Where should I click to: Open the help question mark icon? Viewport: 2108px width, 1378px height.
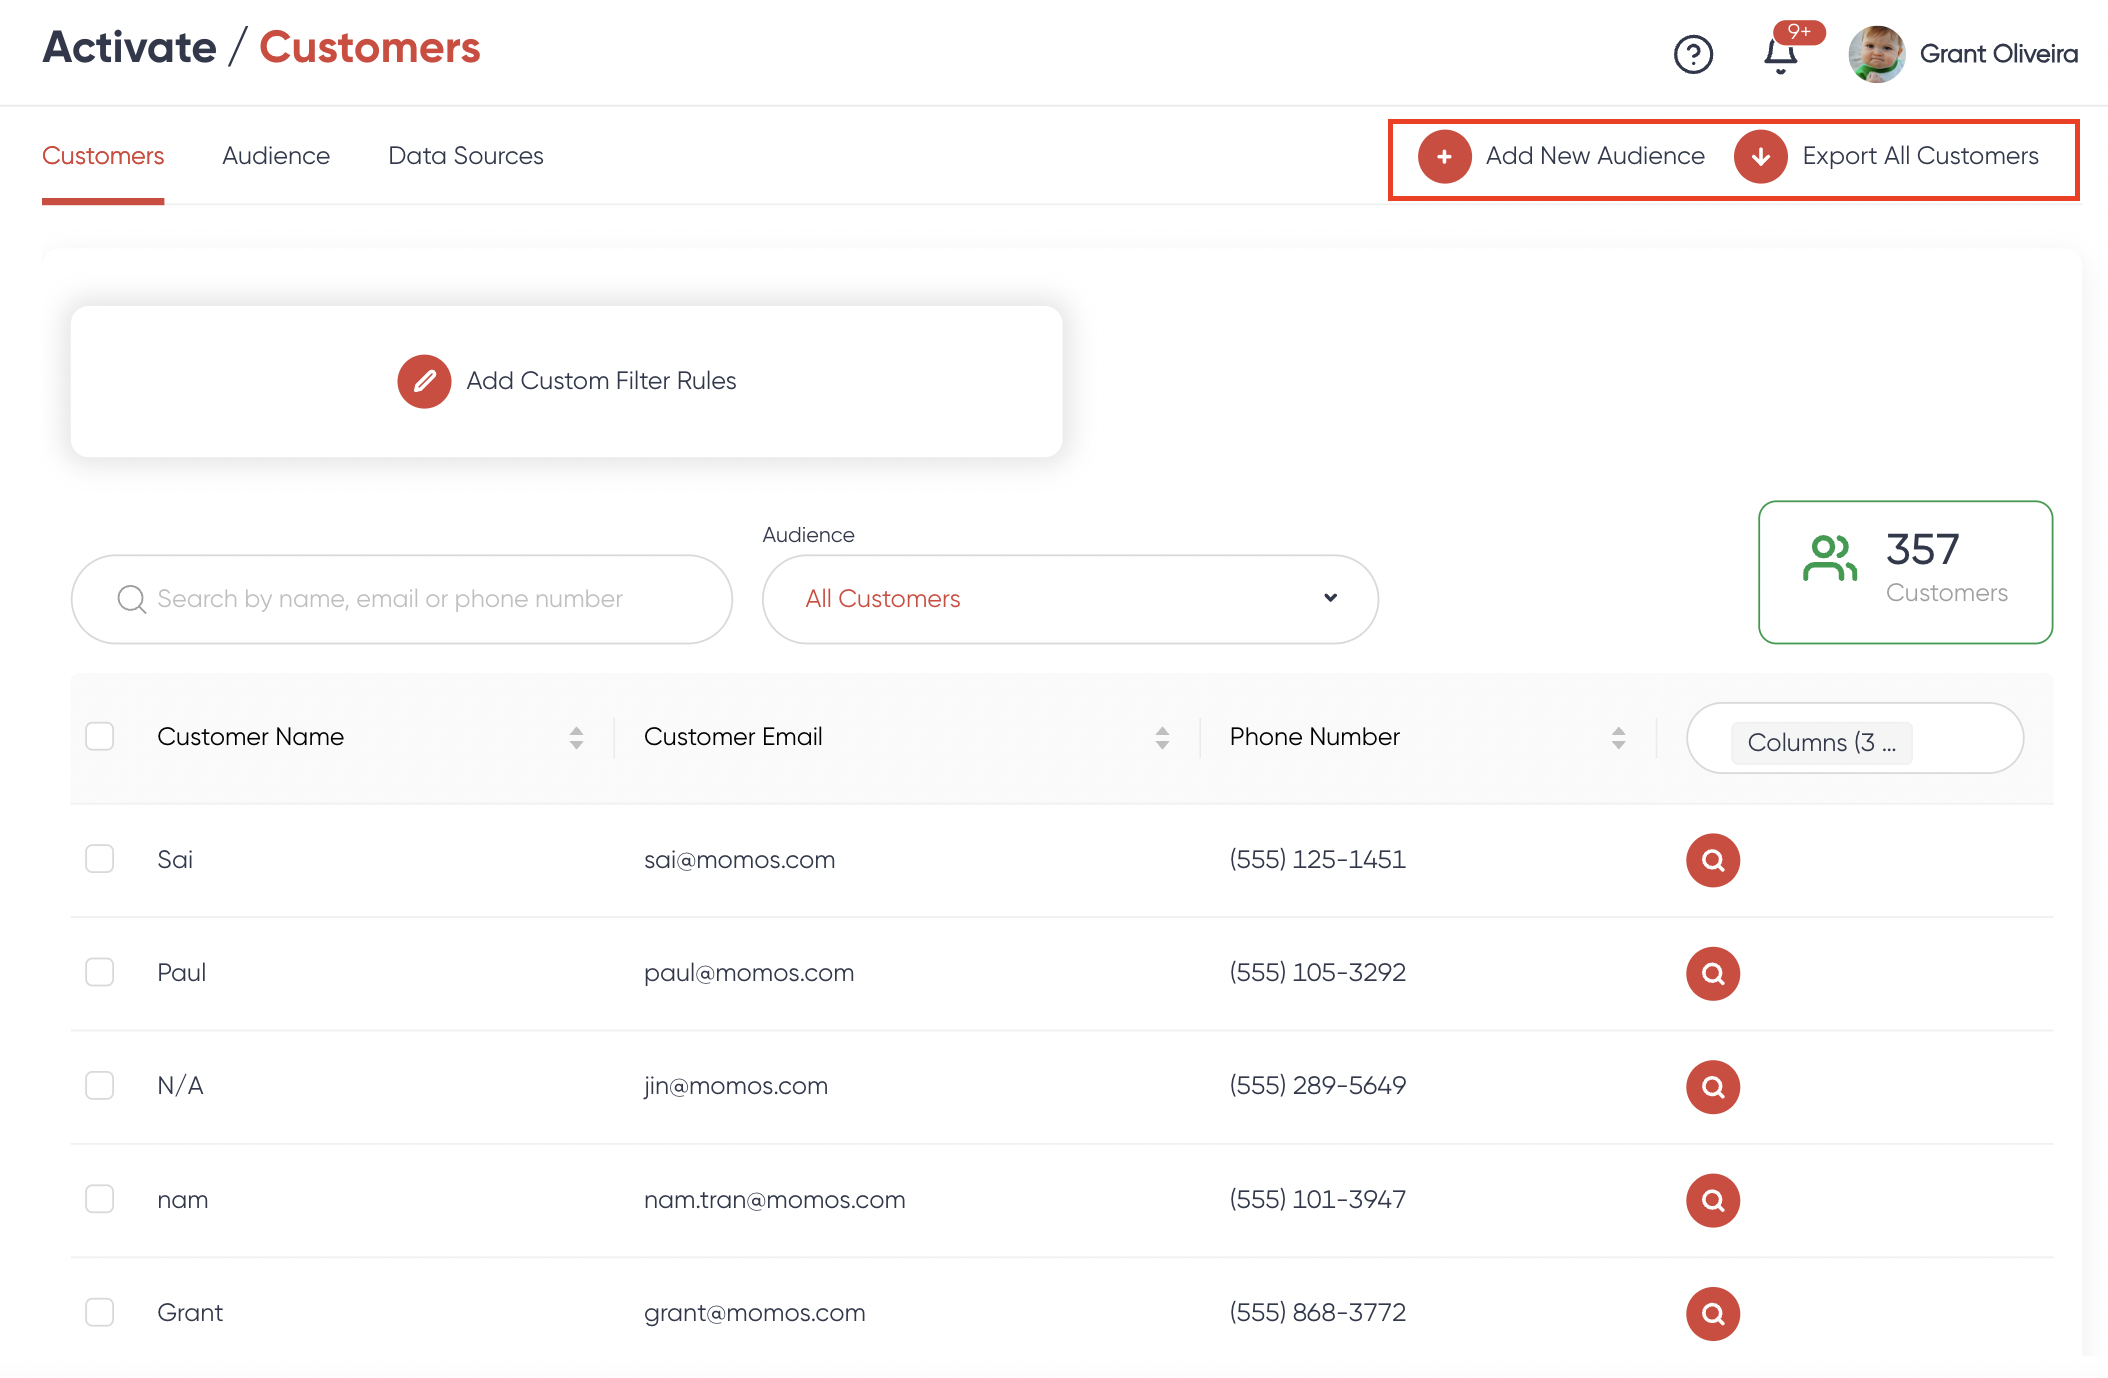tap(1693, 54)
